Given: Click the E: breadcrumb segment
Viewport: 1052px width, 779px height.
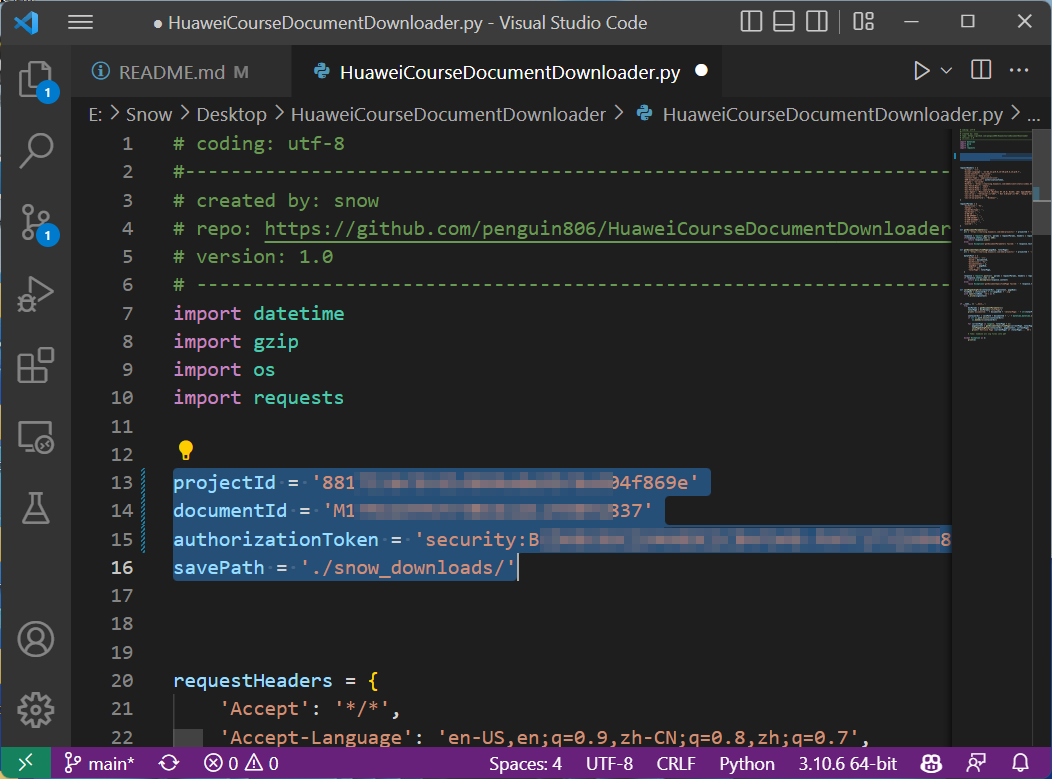Looking at the screenshot, I should click(x=95, y=115).
